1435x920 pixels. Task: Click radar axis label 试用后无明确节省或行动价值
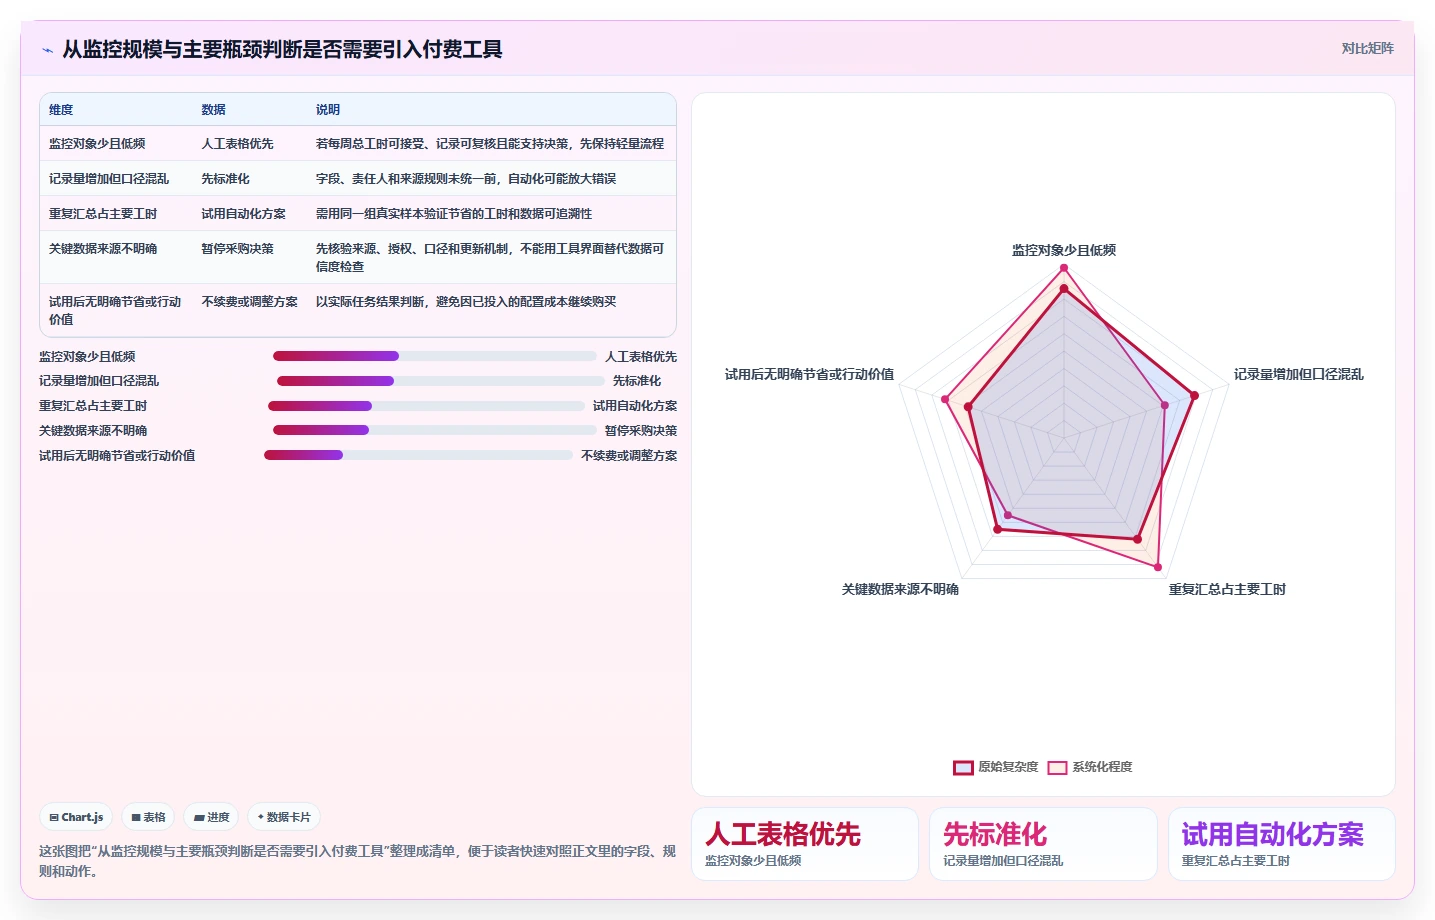[809, 374]
